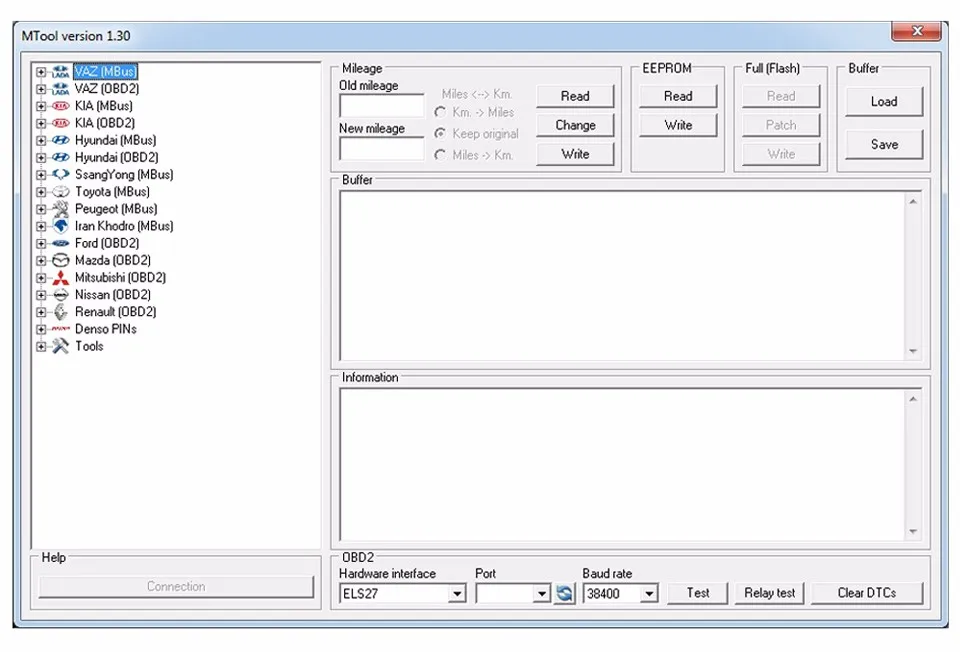960x652 pixels.
Task: Click the Renault logo icon
Action: 60,312
